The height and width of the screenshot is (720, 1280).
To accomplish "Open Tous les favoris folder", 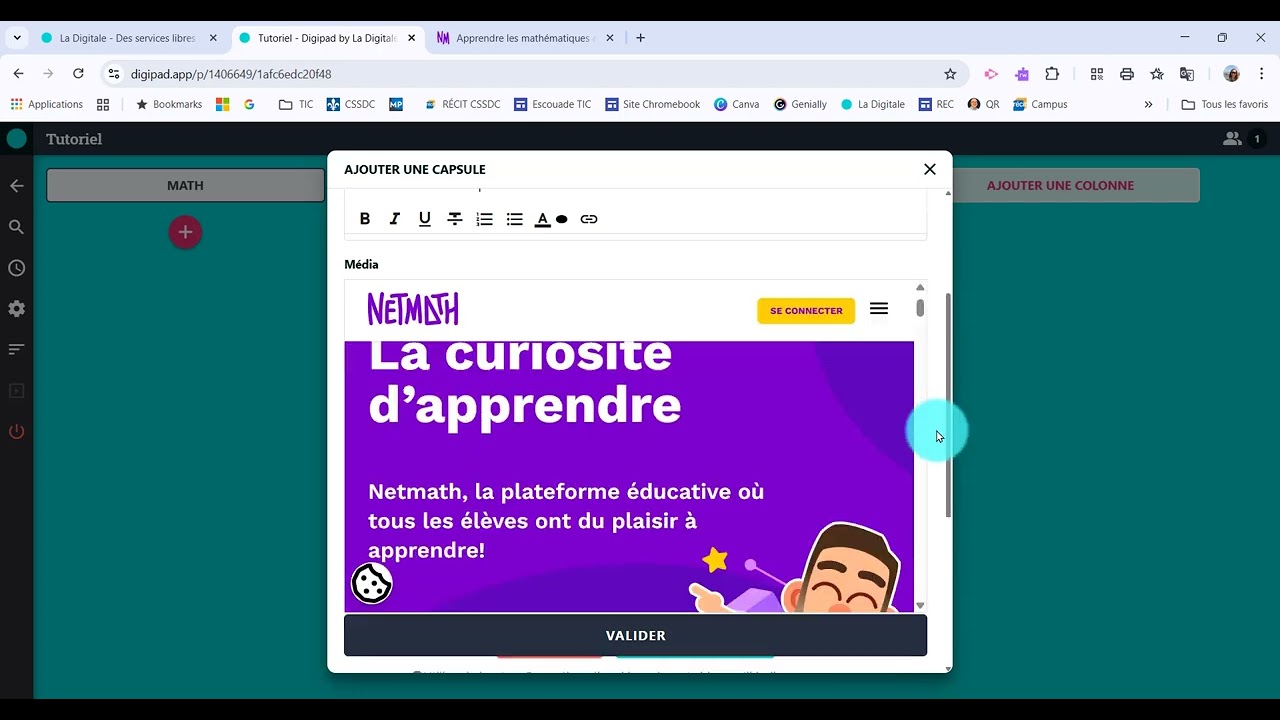I will 1225,104.
